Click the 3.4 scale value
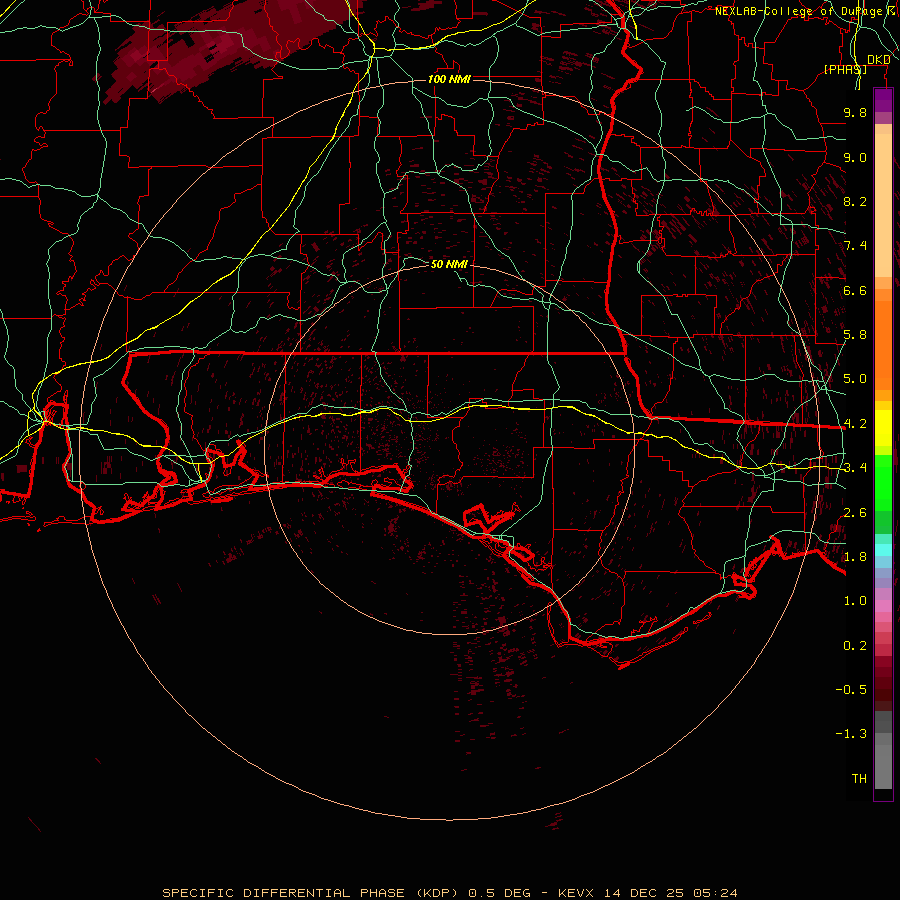The width and height of the screenshot is (900, 900). [855, 468]
